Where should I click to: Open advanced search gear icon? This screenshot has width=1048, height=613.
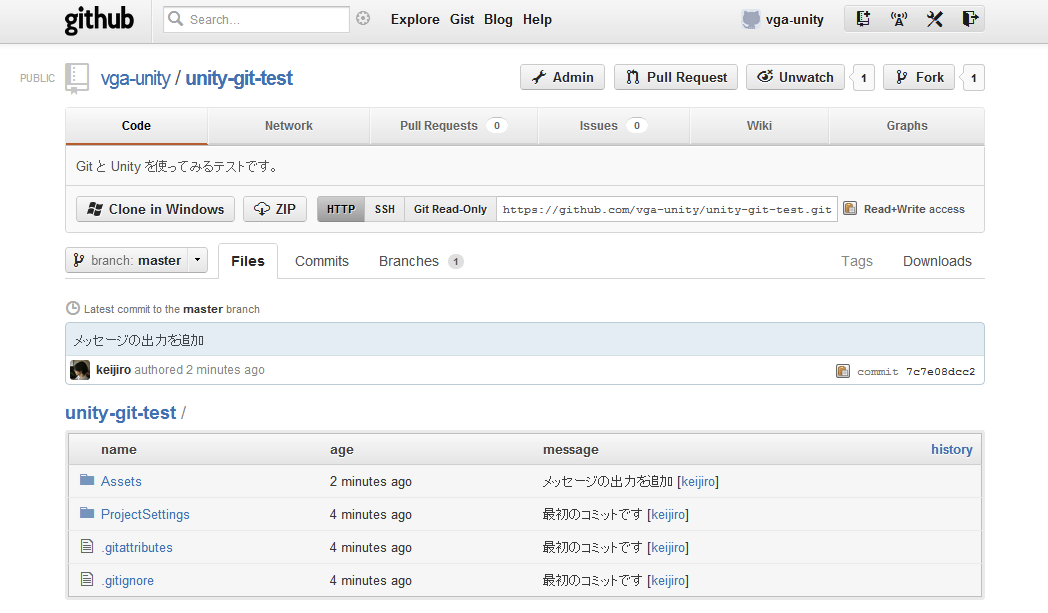tap(363, 19)
